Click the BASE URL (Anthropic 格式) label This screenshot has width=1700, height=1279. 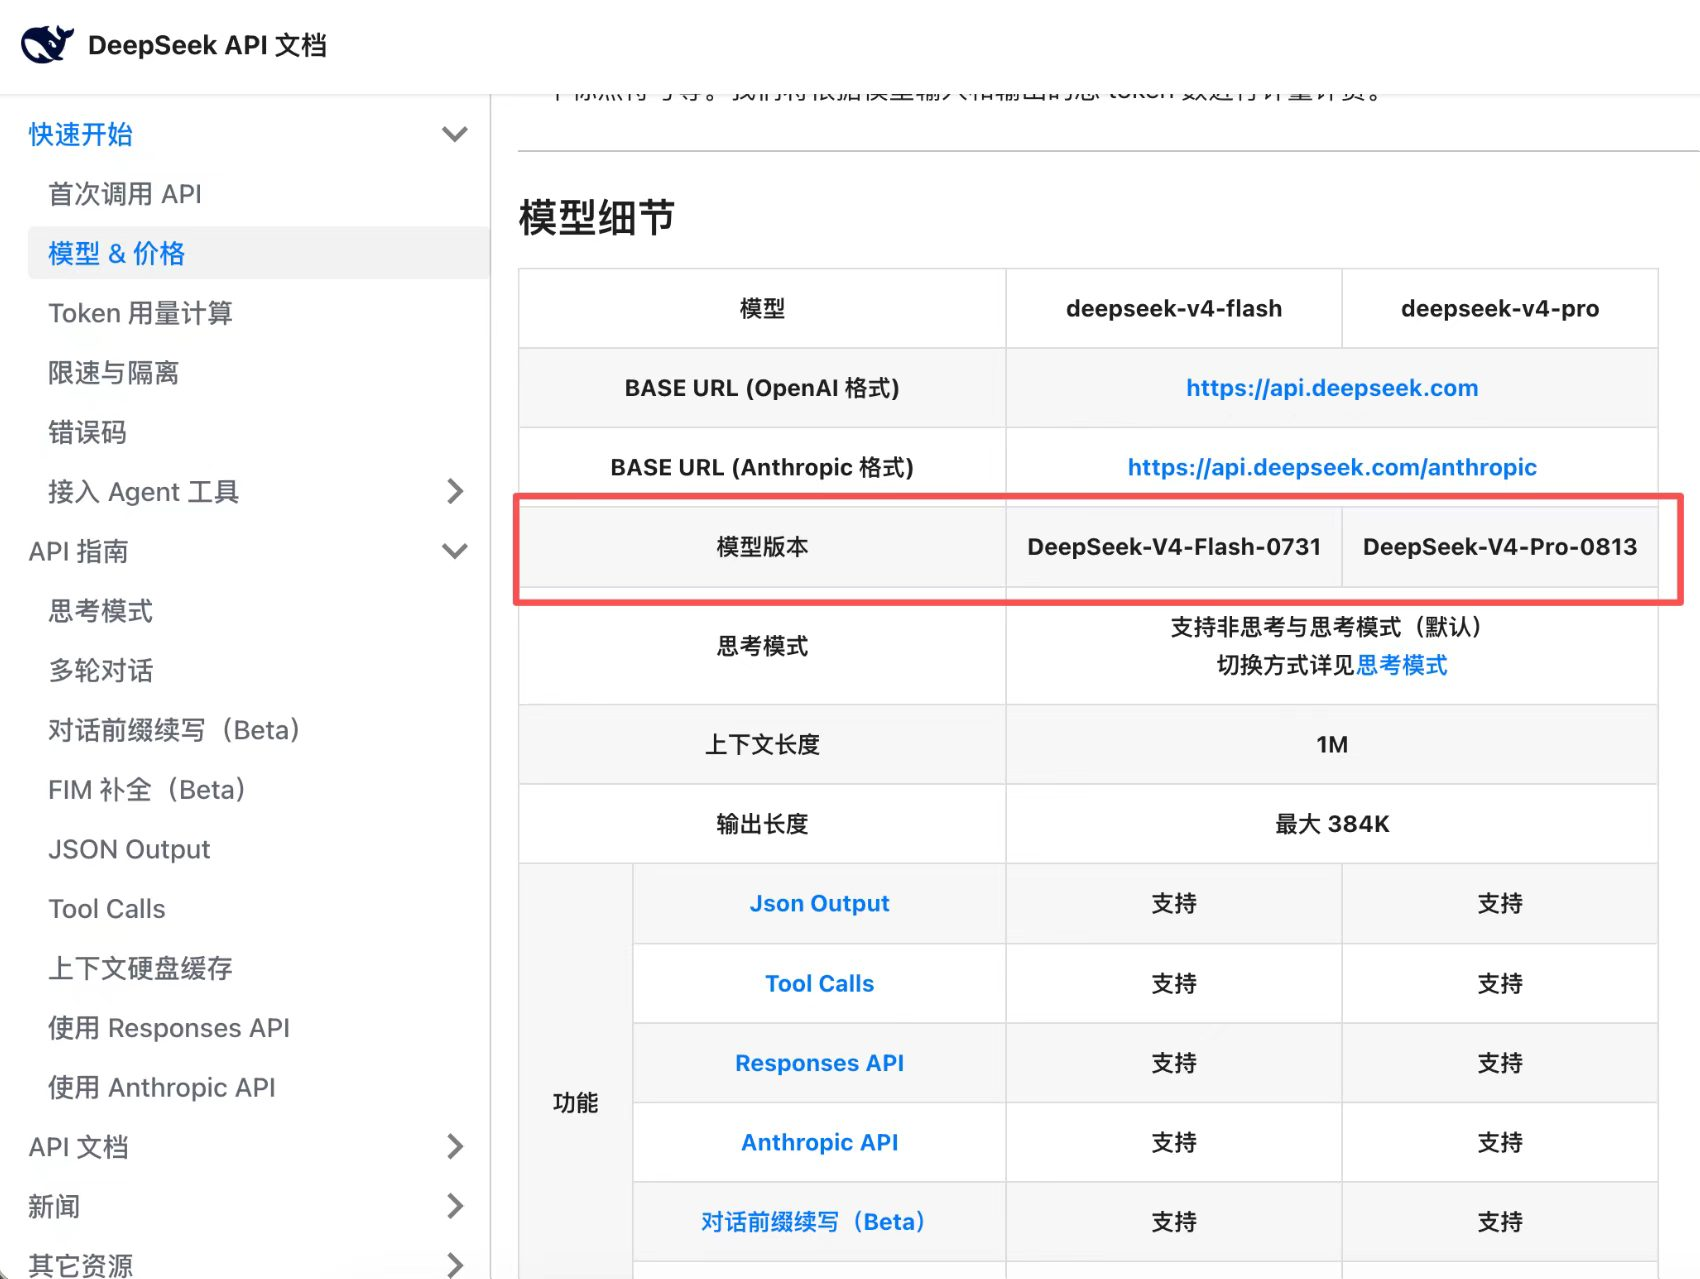coord(762,467)
